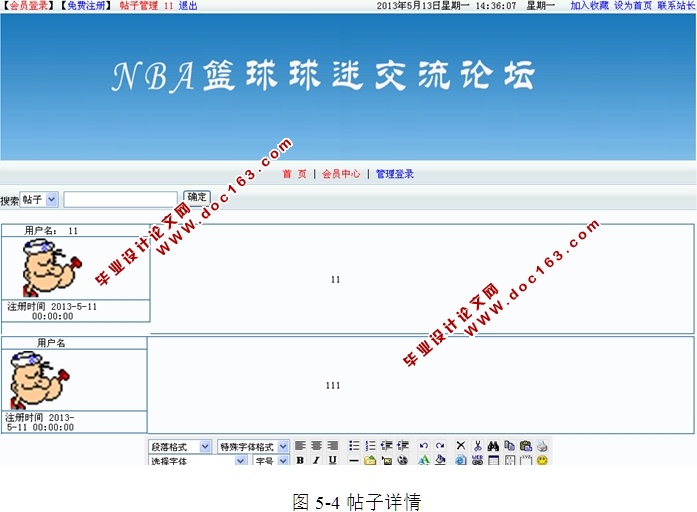The image size is (697, 512).
Task: Copy selection in editor toolbar
Action: pyautogui.click(x=509, y=445)
